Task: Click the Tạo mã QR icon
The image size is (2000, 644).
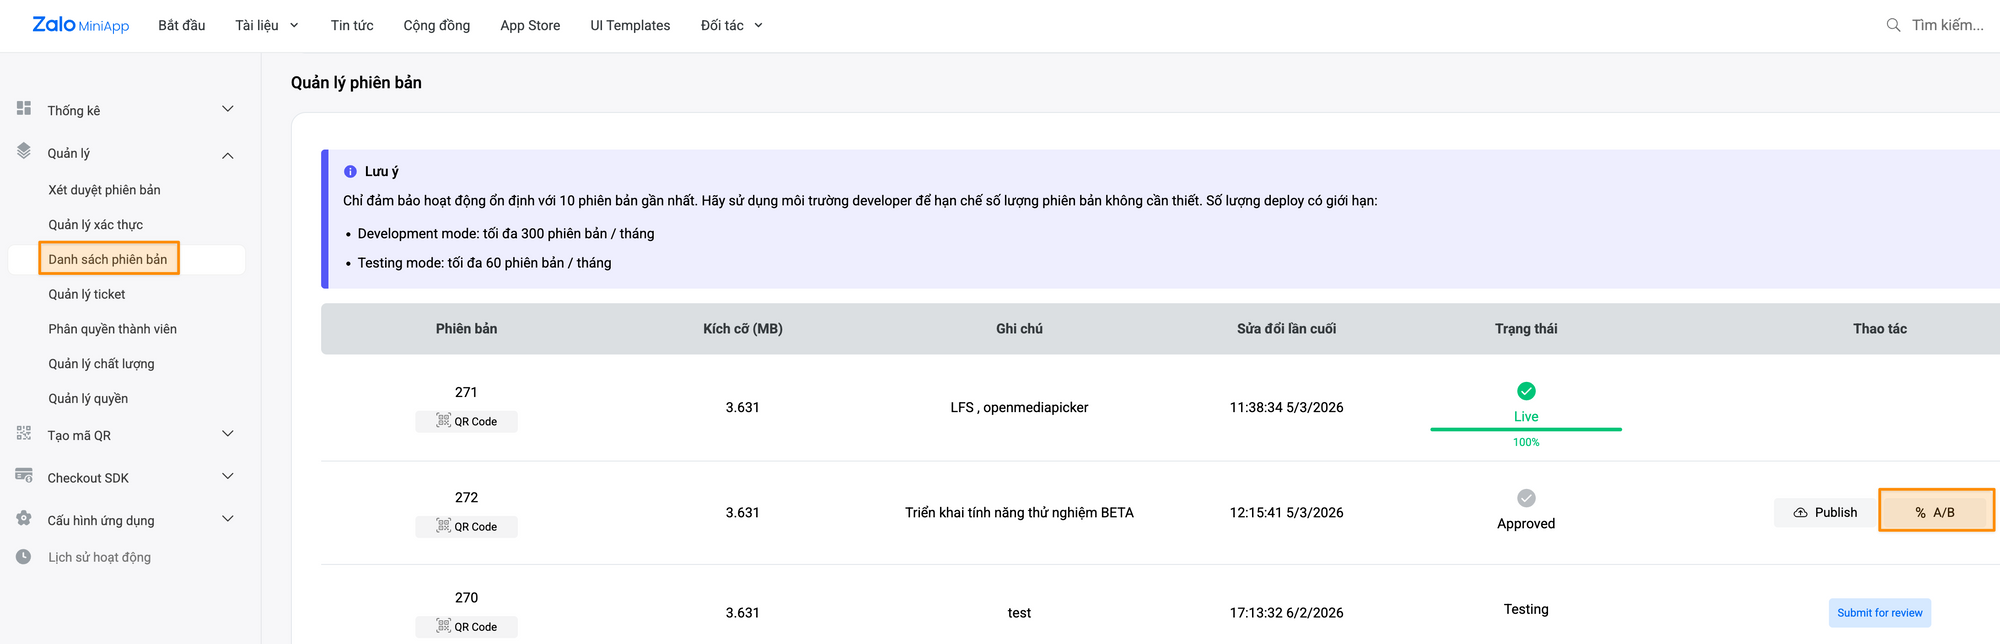Action: pos(24,434)
